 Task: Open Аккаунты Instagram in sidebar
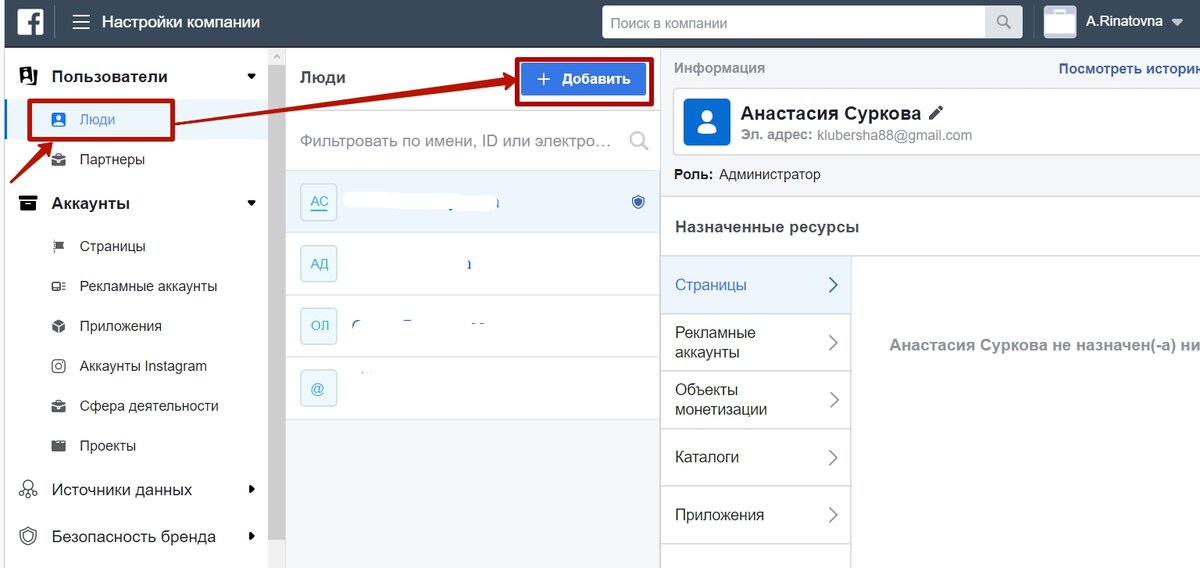[143, 366]
